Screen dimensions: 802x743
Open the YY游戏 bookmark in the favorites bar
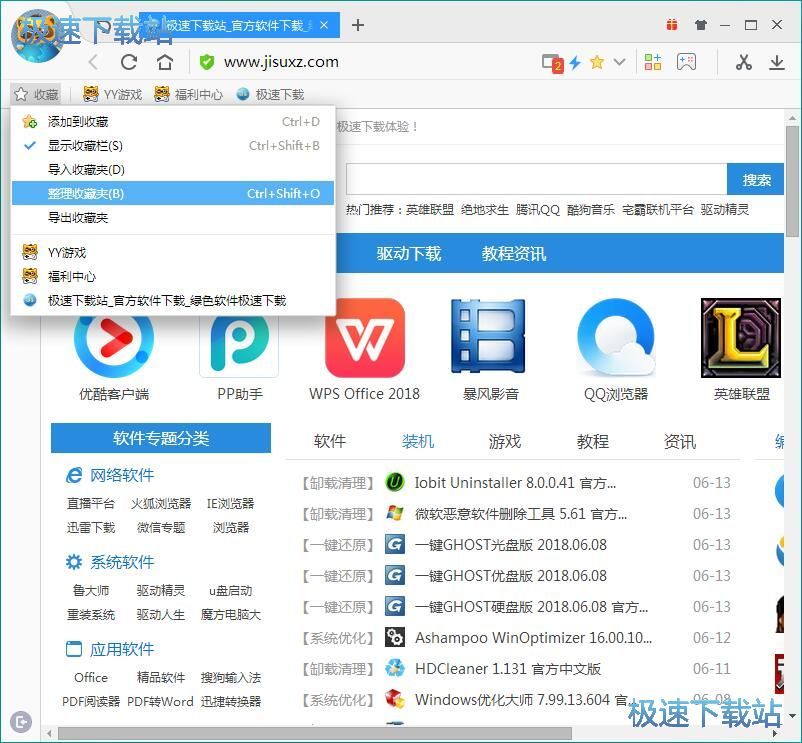[x=113, y=94]
